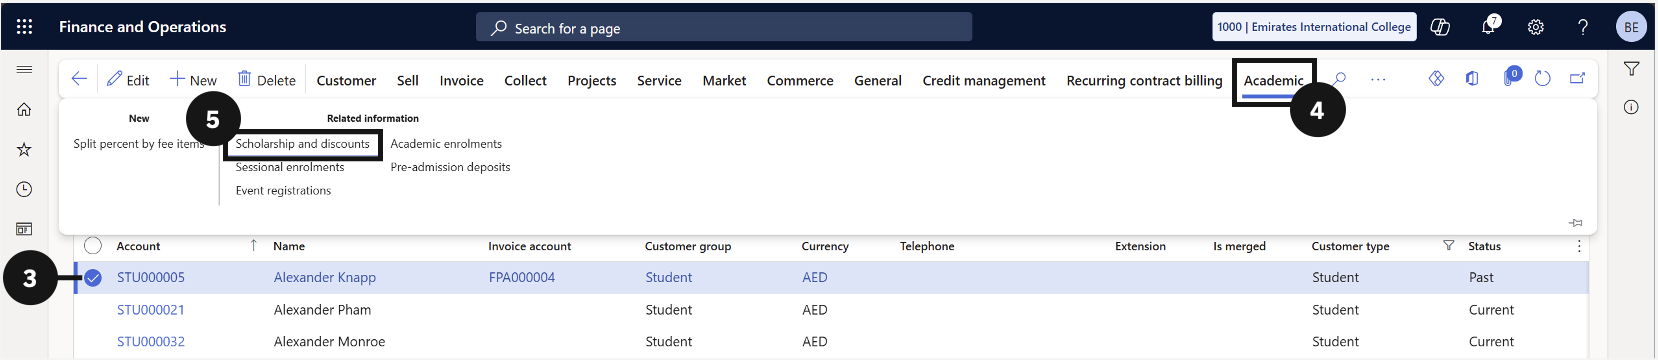Open the Sell tab

tap(407, 80)
